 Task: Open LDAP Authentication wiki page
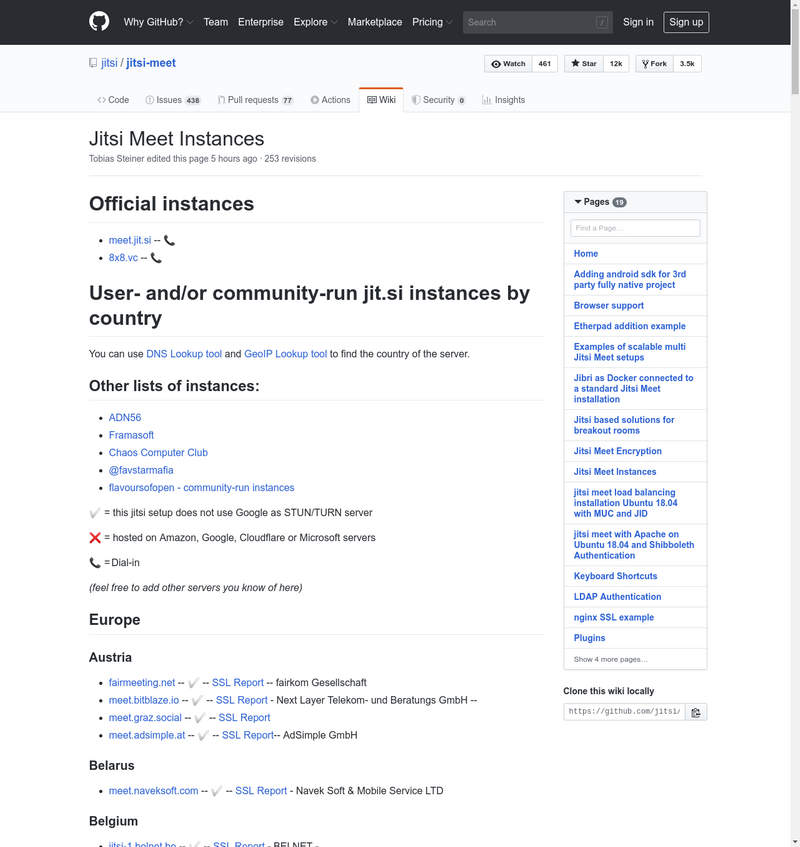tap(617, 597)
